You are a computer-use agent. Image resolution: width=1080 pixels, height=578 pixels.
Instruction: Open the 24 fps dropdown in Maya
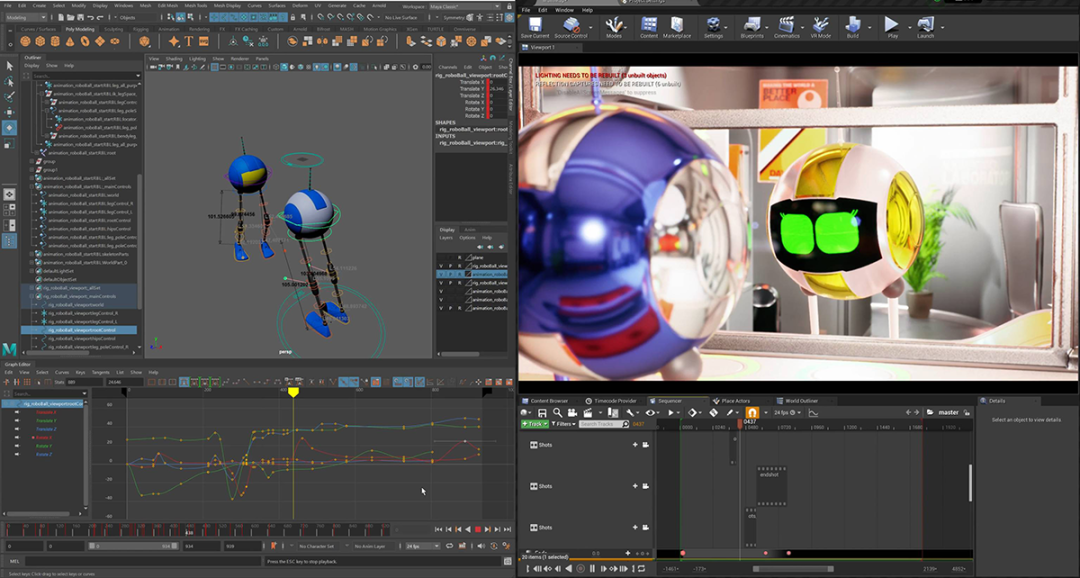(422, 546)
